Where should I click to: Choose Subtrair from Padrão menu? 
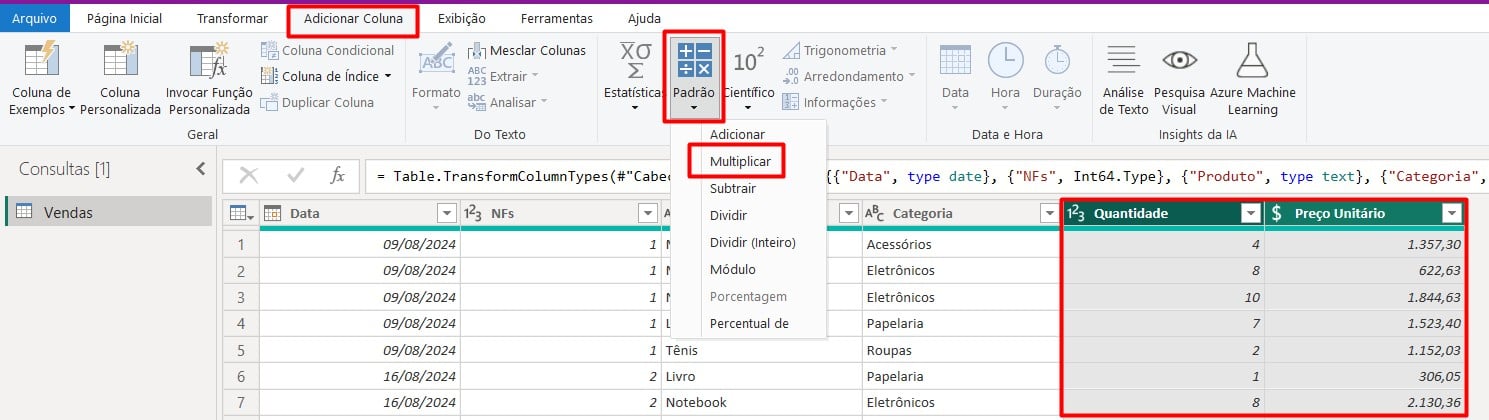point(733,188)
